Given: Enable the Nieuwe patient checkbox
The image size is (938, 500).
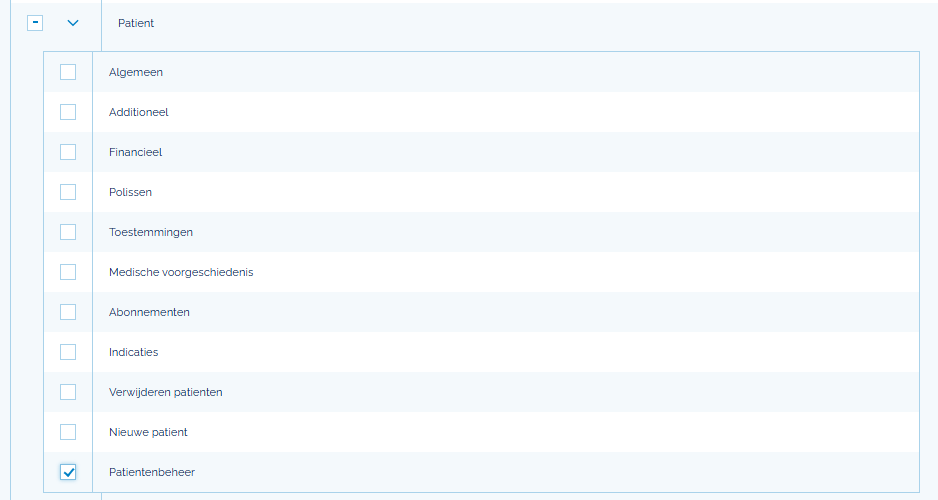Looking at the screenshot, I should coord(68,432).
